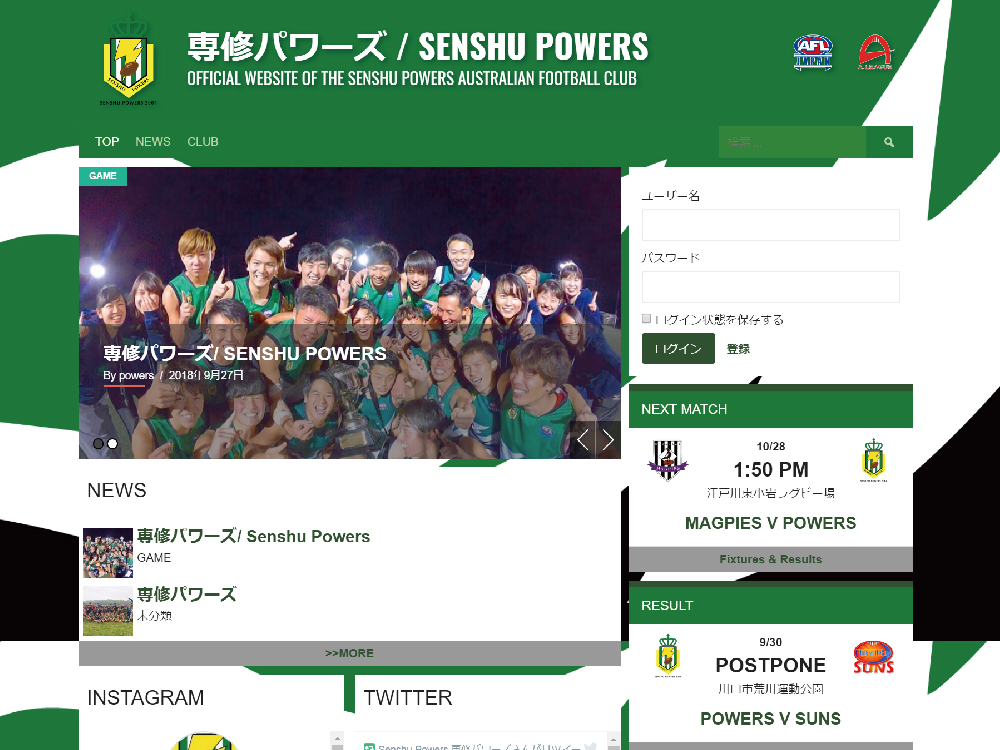Click the site title 専修パワーズ / SENSHU POWERS

[x=418, y=47]
